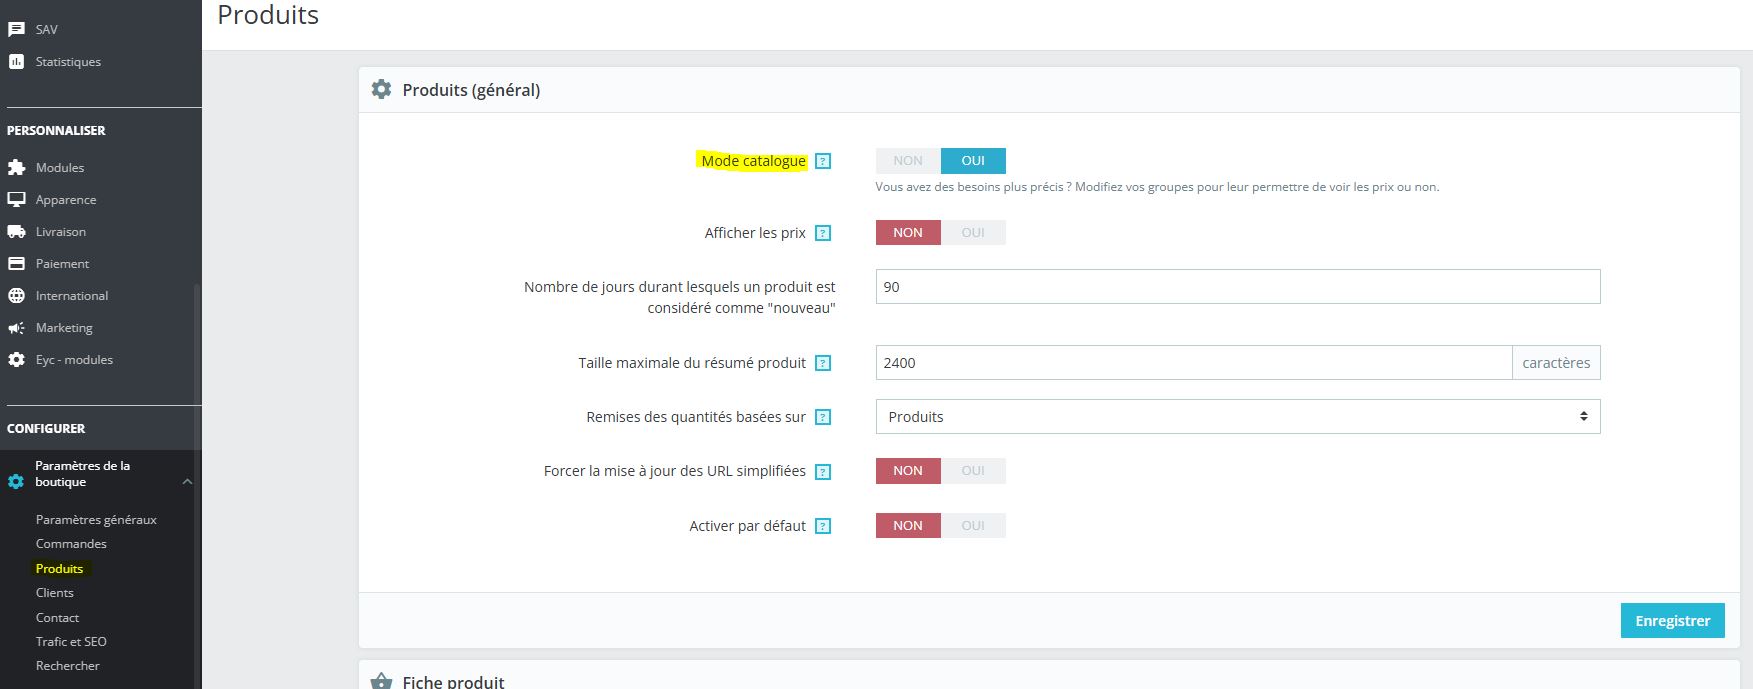Click the Enregistrer button
Image resolution: width=1753 pixels, height=689 pixels.
coord(1672,620)
